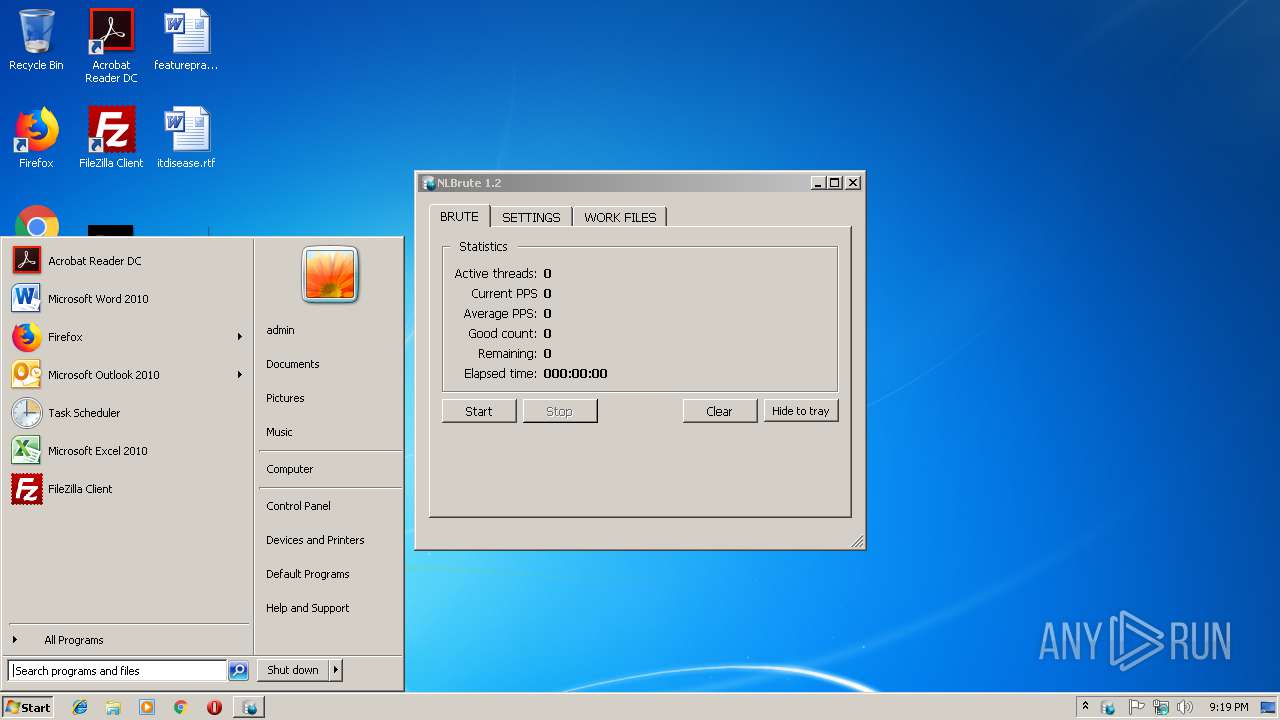Open Microsoft Outlook 2010 from Start menu
This screenshot has width=1280, height=720.
(127, 375)
